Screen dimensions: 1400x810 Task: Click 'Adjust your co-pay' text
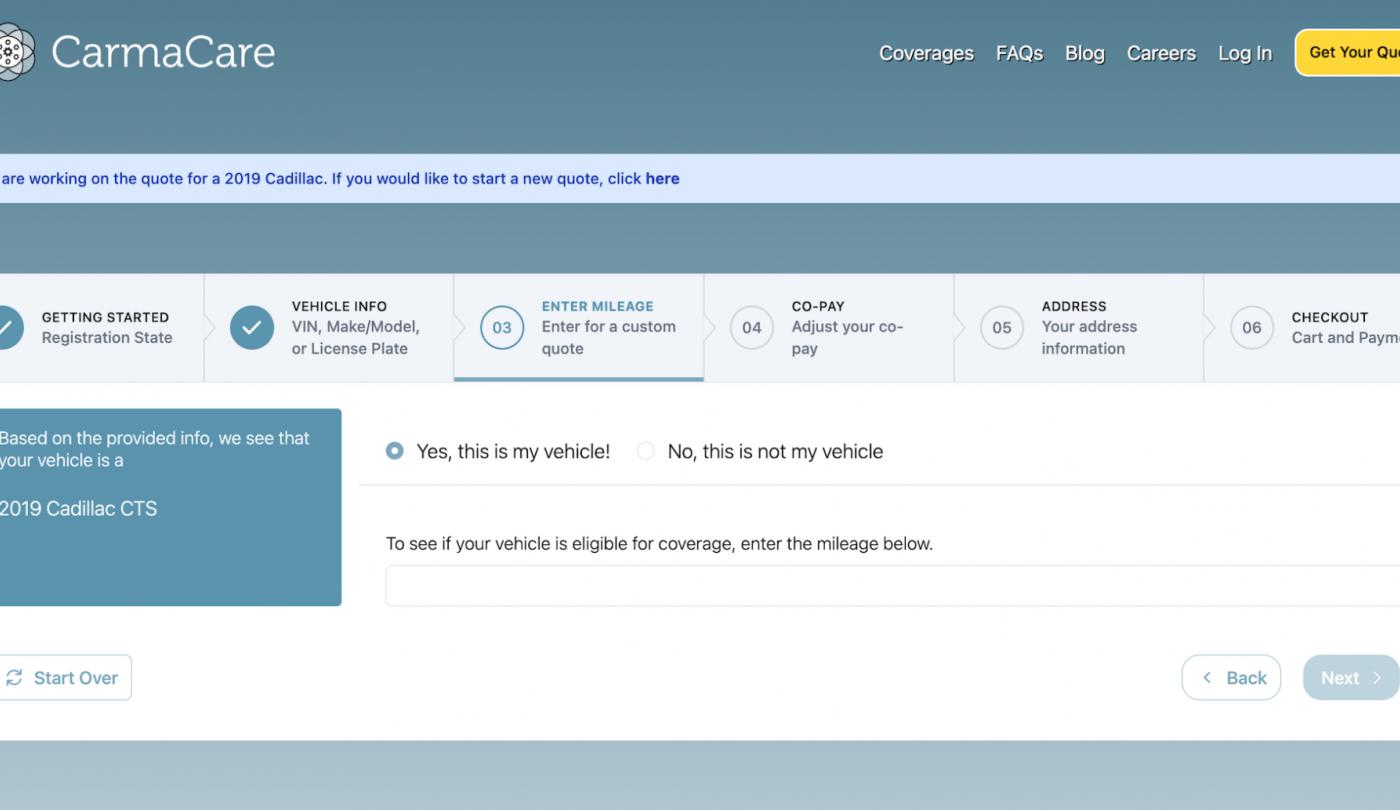click(x=848, y=337)
